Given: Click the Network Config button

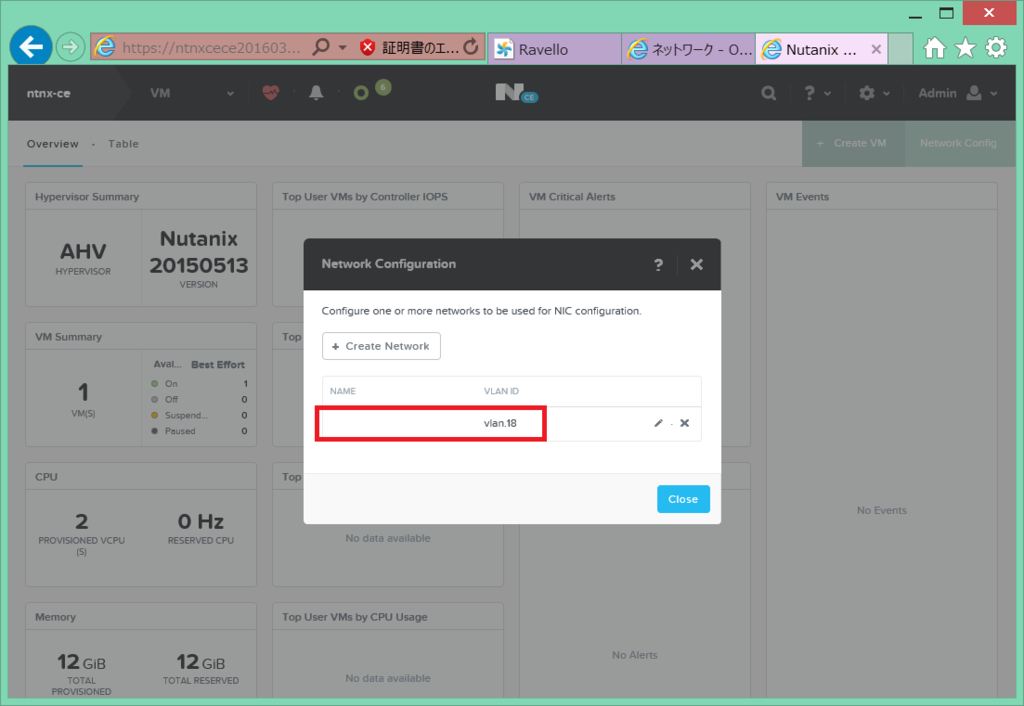Looking at the screenshot, I should pos(958,143).
